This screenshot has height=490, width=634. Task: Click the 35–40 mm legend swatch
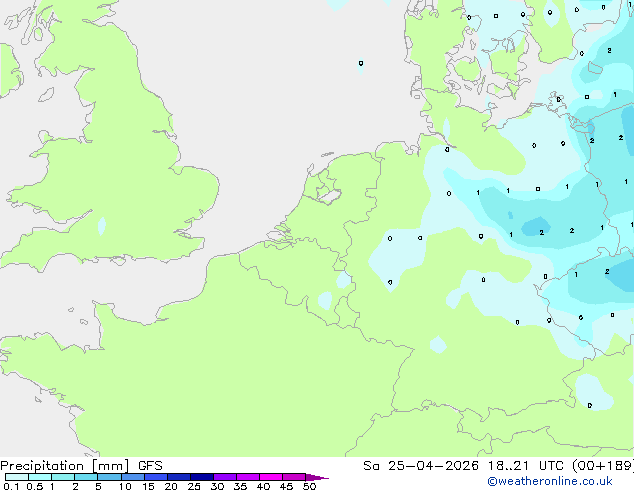tap(248, 477)
